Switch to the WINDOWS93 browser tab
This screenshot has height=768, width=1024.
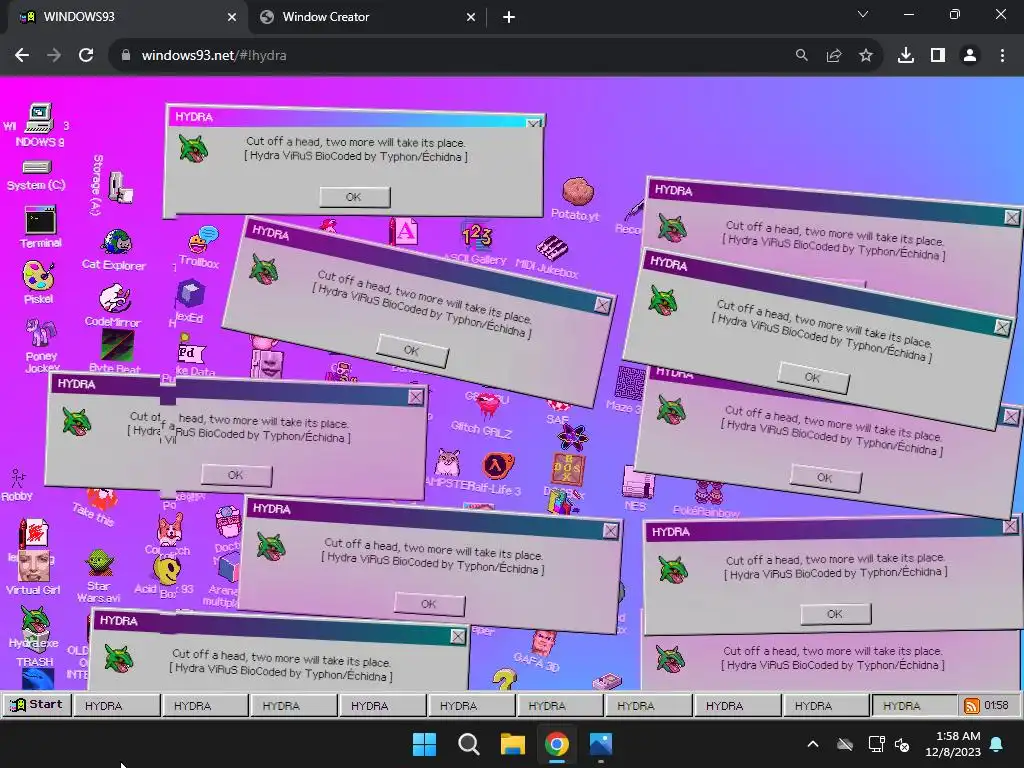coord(124,17)
